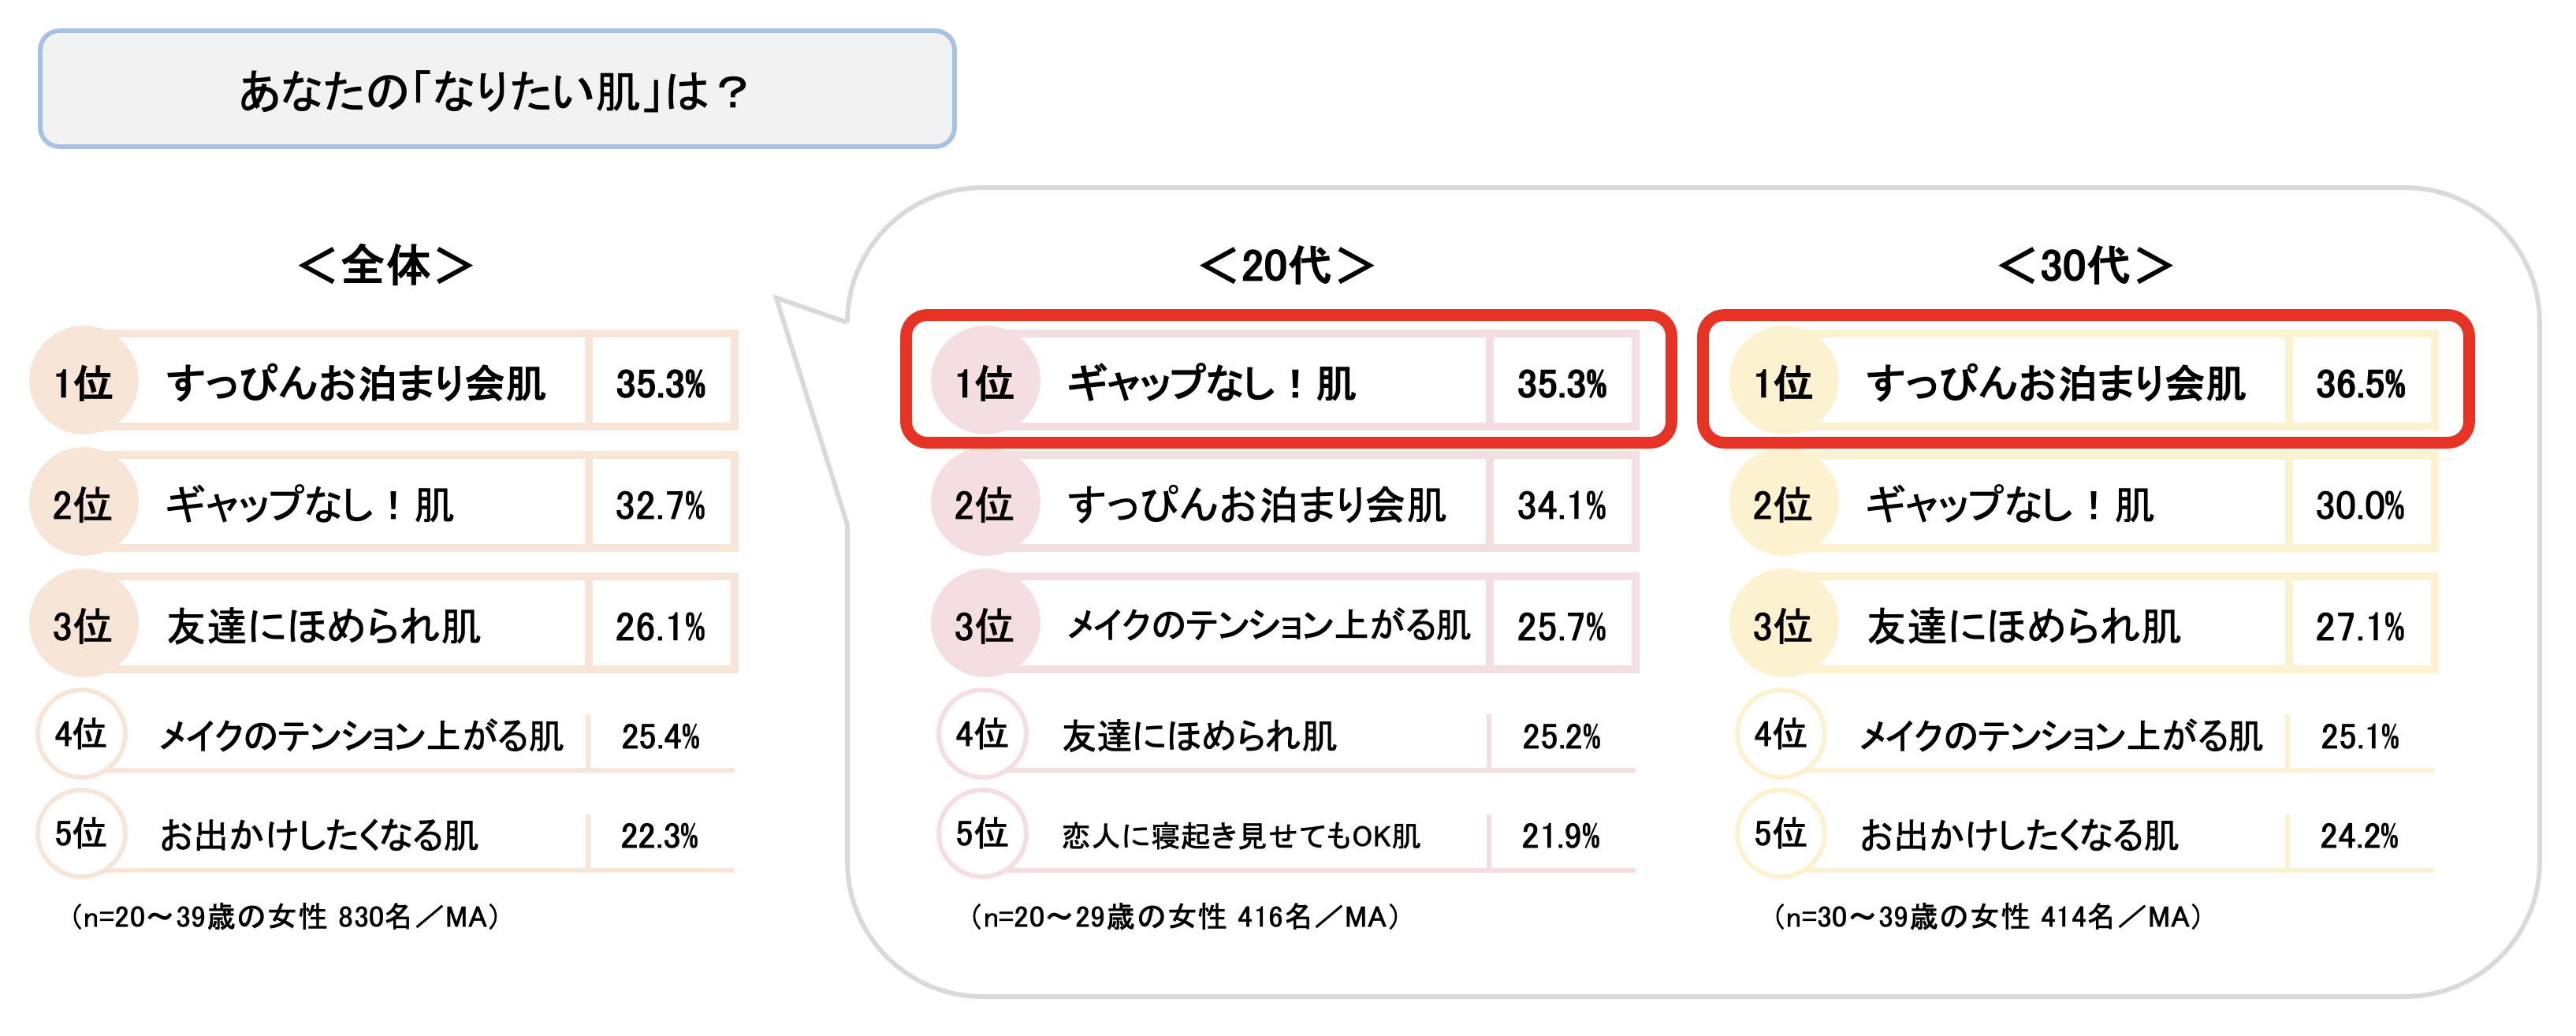The height and width of the screenshot is (1036, 2576).
Task: Select the ＜全体＞ column heading
Action: tap(385, 266)
